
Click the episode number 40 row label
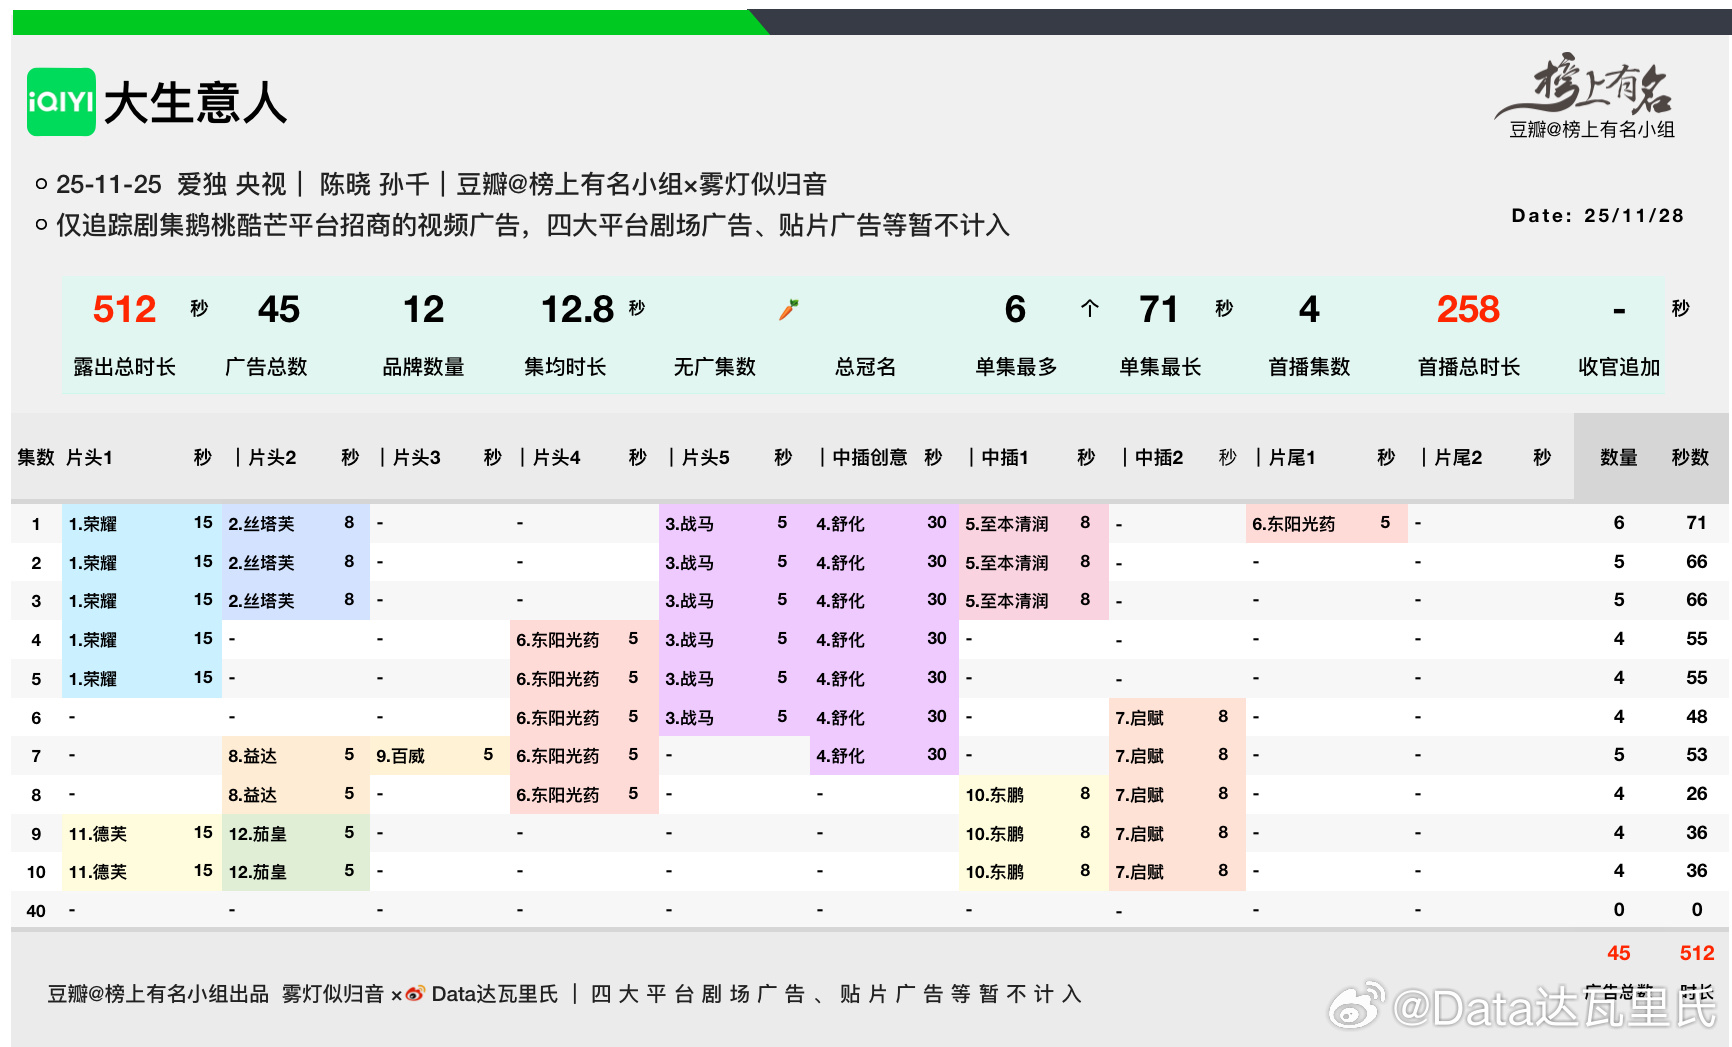[x=36, y=911]
